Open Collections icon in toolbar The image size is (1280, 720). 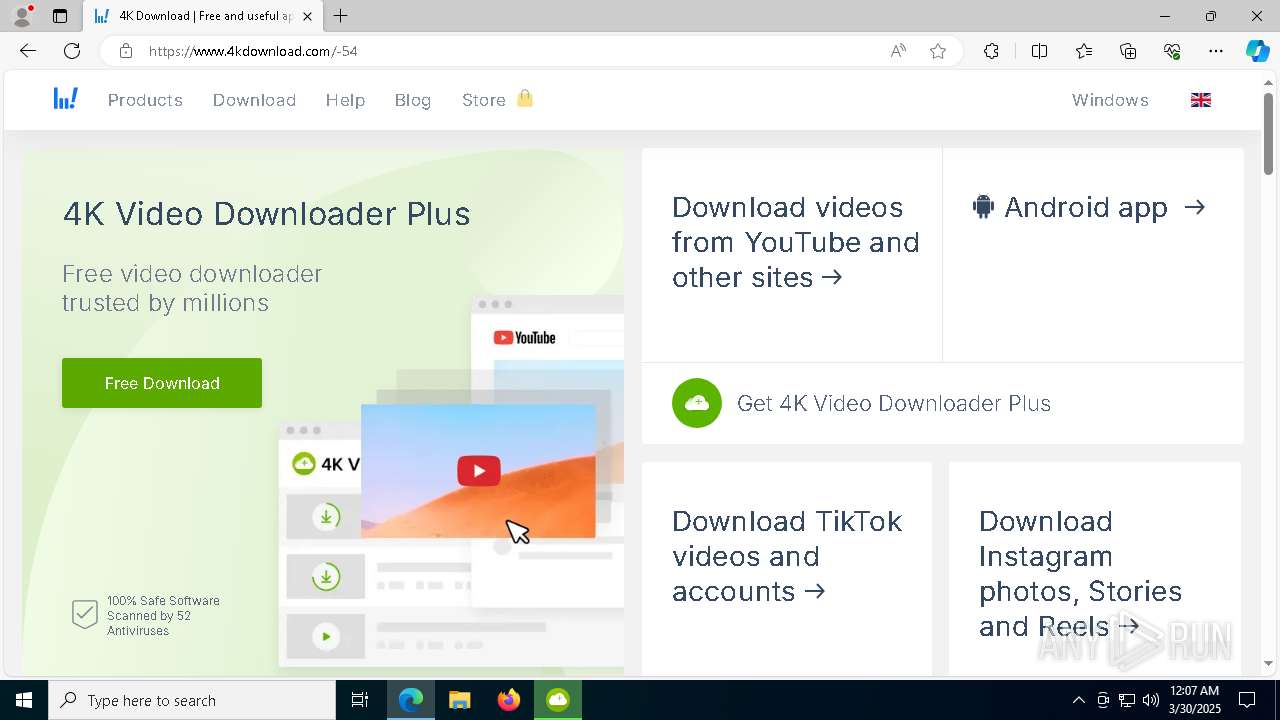tap(1128, 51)
